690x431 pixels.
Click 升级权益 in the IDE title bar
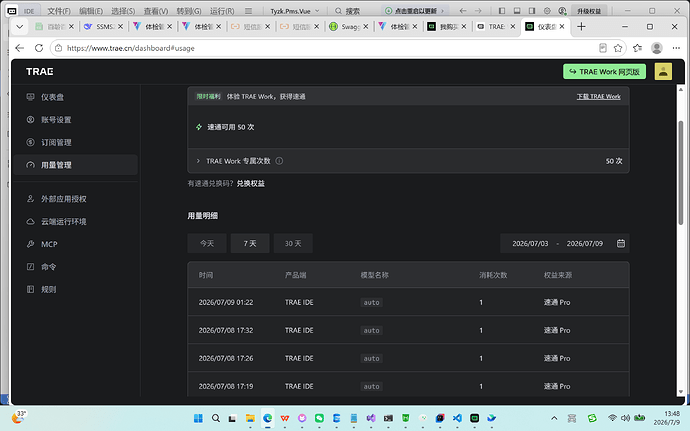589,11
